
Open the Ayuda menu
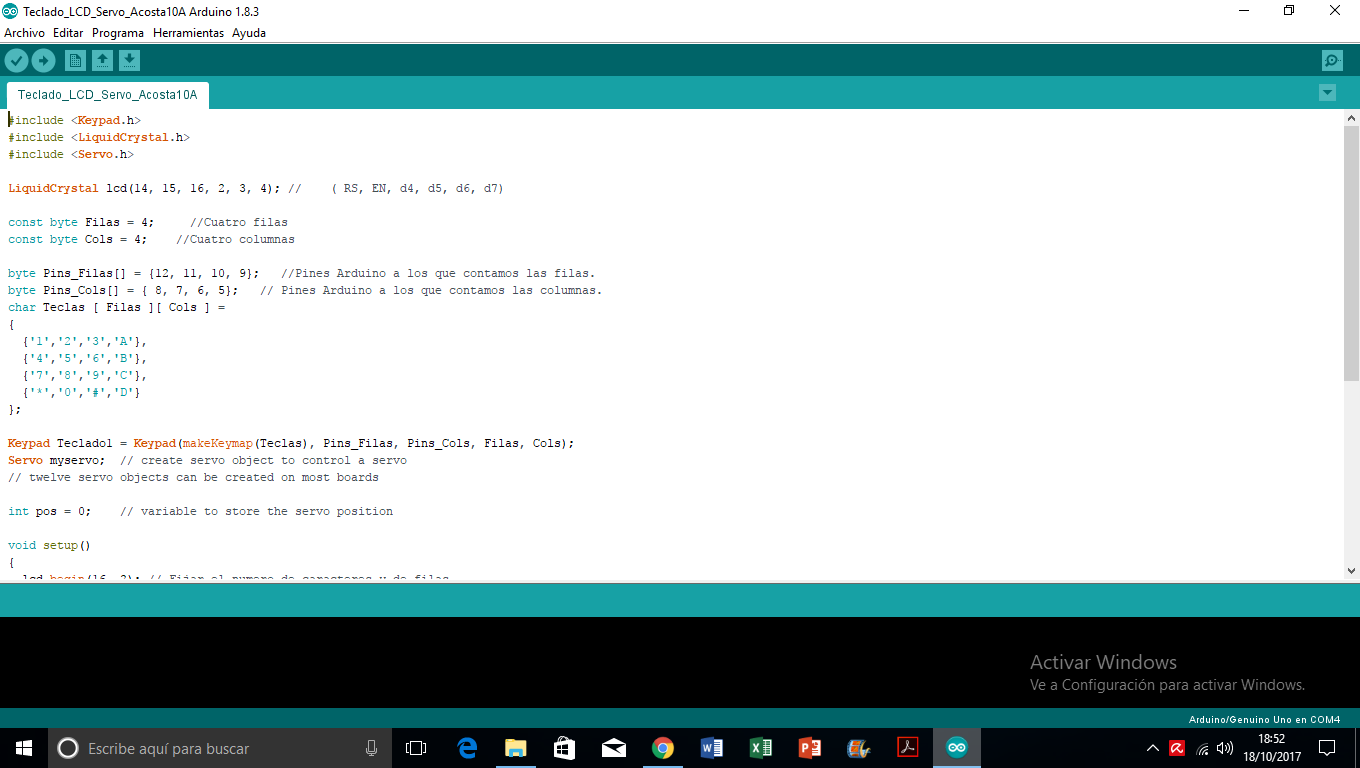click(249, 33)
